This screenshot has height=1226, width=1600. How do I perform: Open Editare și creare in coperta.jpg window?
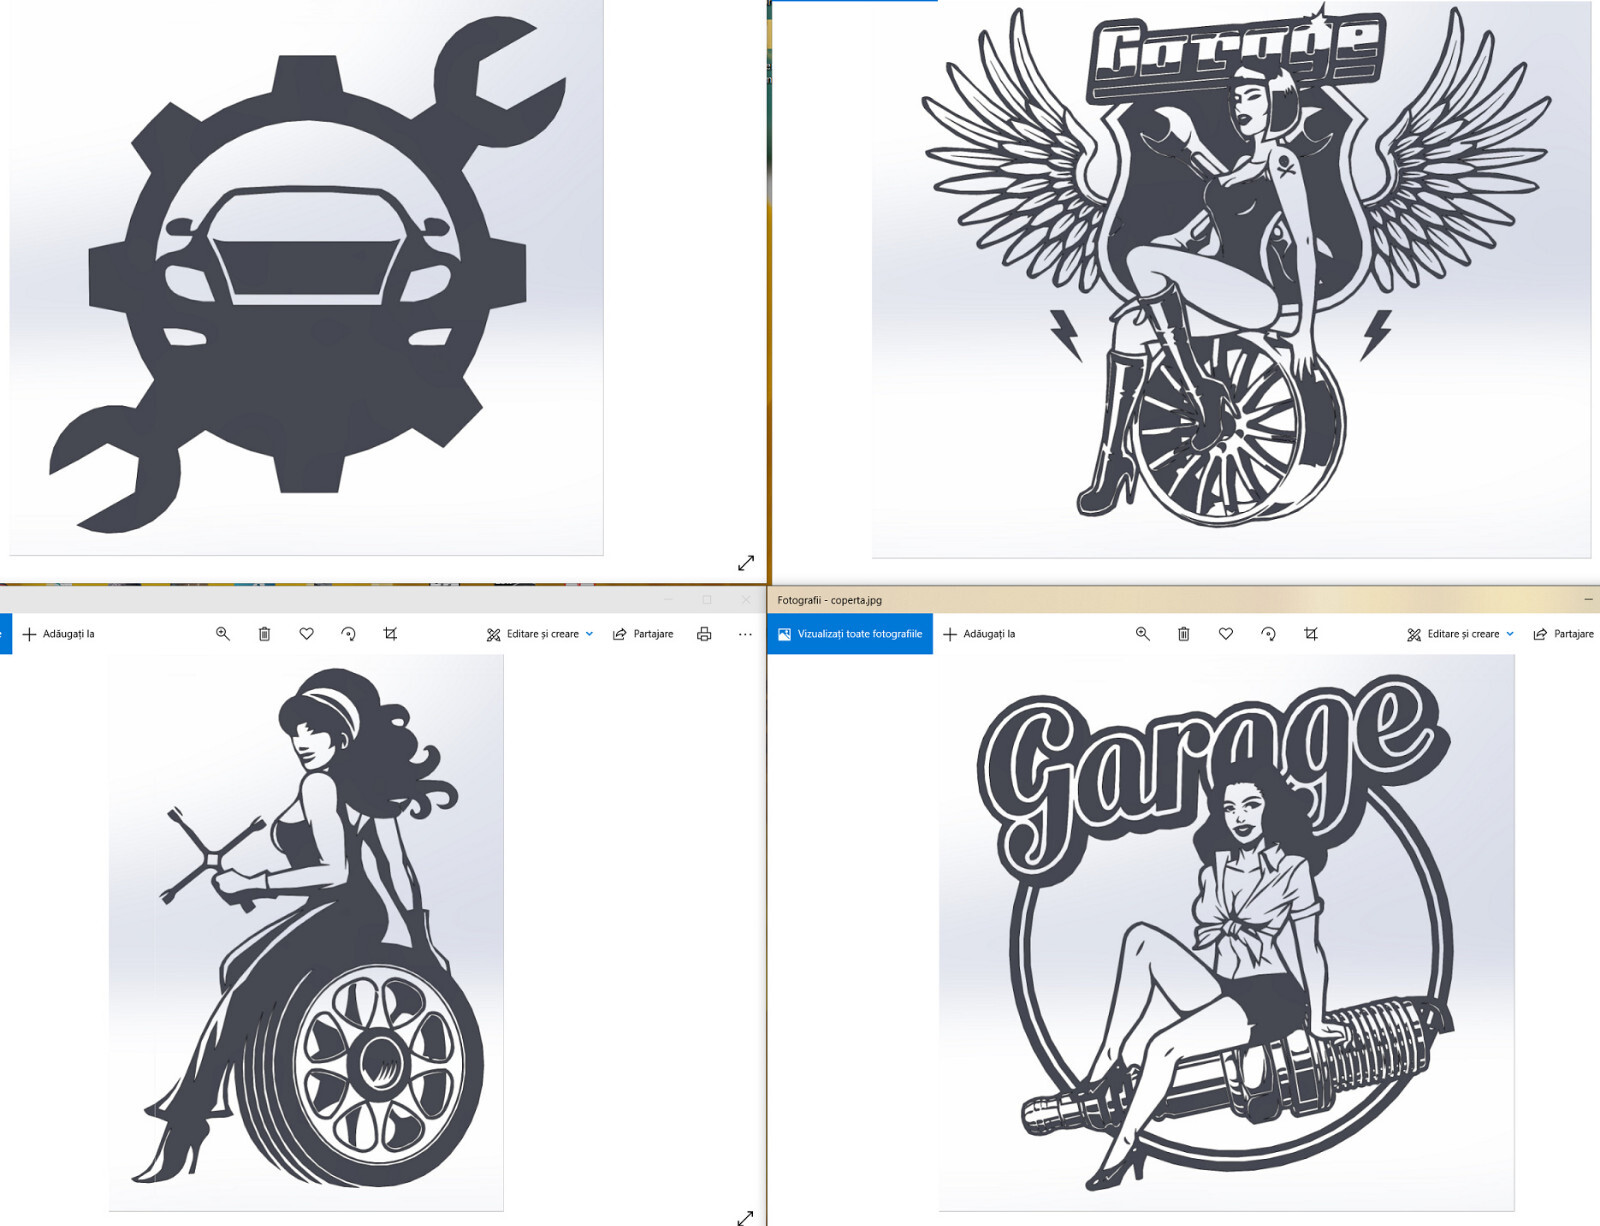pos(1460,634)
